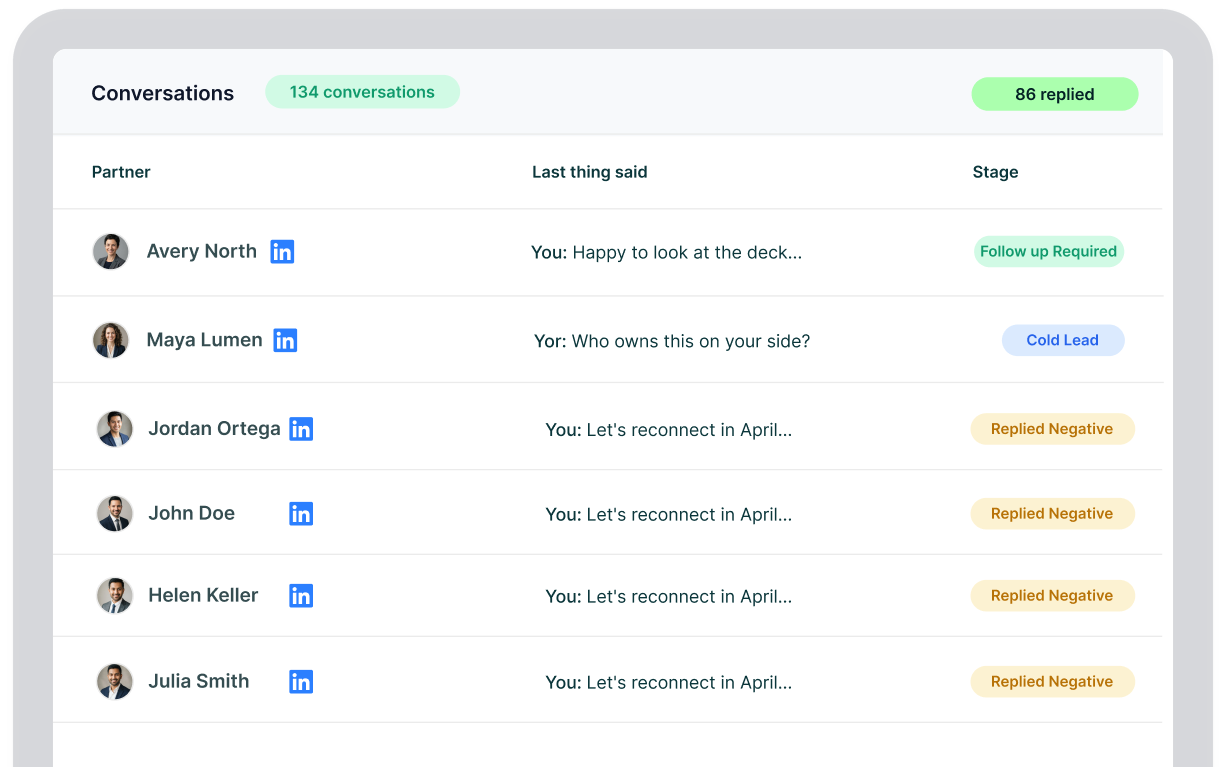Open Helen Keller's LinkedIn icon
This screenshot has width=1227, height=767.
coord(301,596)
